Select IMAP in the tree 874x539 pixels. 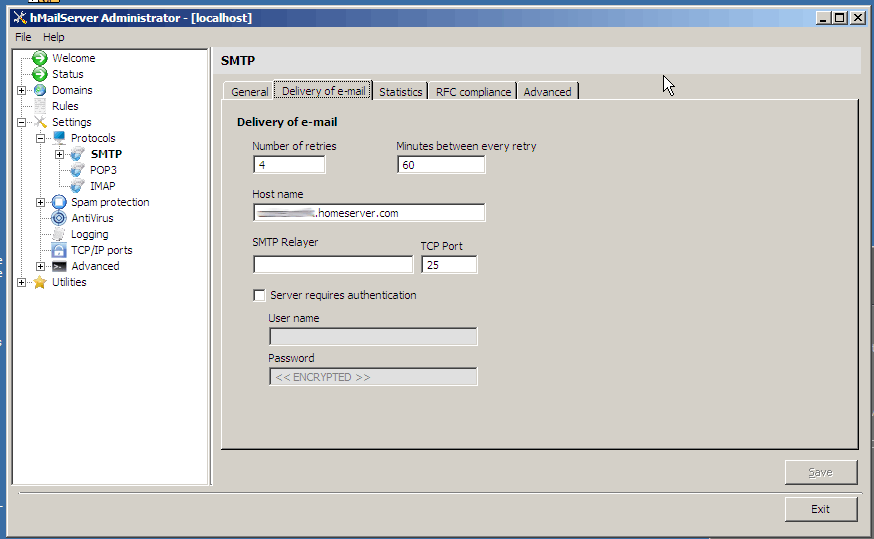103,186
